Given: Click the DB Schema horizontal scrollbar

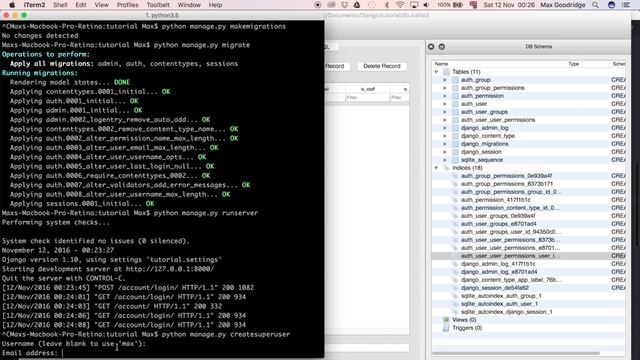Looking at the screenshot, I should [516, 353].
